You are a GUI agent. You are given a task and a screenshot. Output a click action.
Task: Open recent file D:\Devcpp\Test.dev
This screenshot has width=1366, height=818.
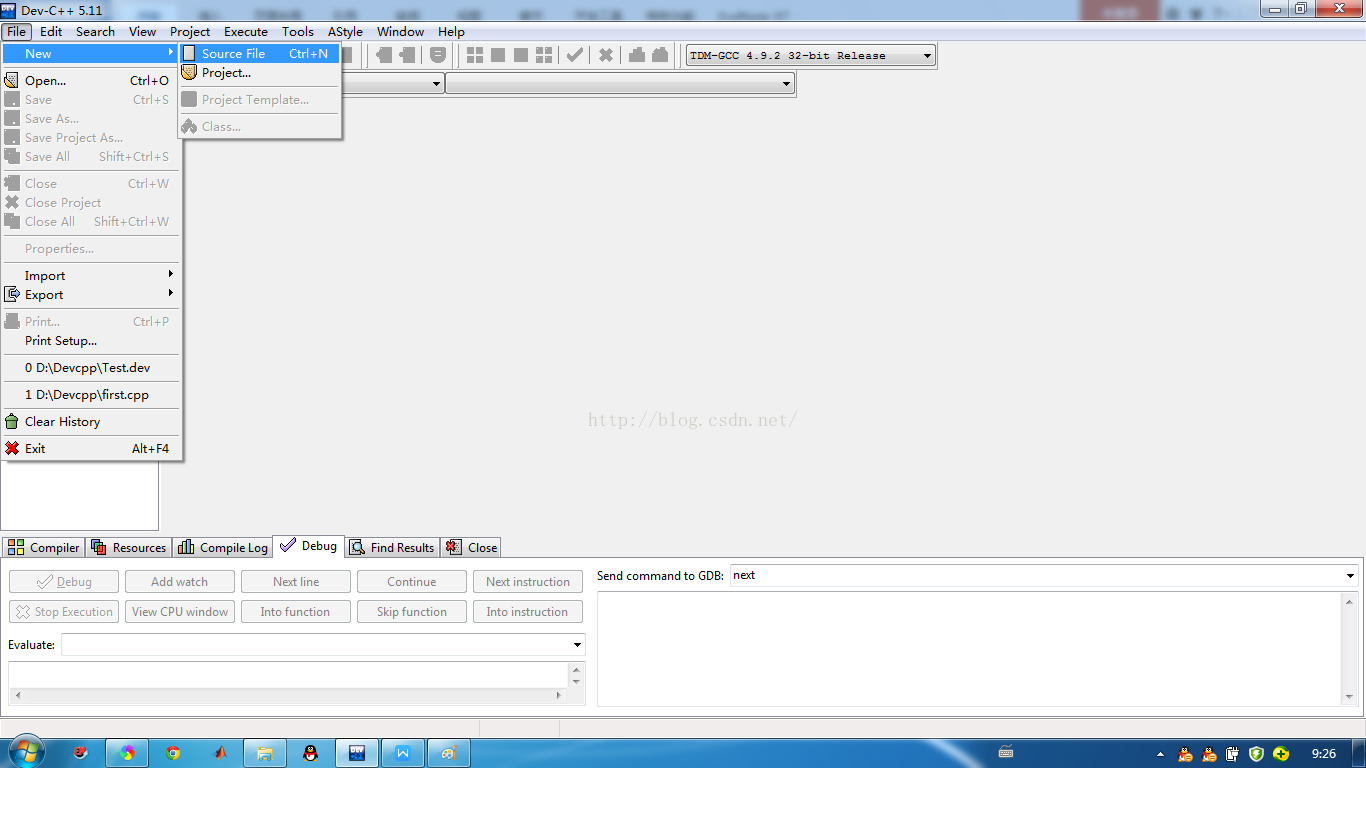(90, 367)
